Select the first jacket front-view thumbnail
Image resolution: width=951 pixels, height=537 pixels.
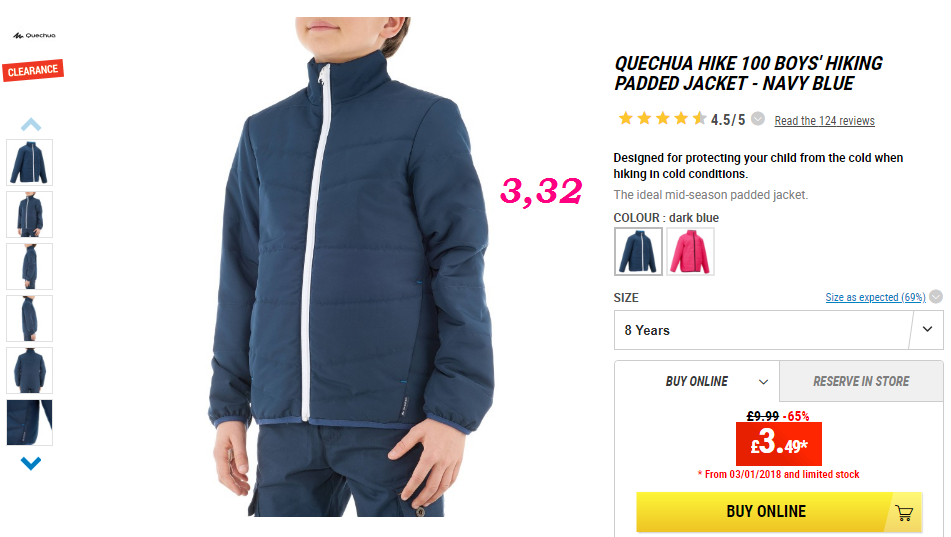30,163
